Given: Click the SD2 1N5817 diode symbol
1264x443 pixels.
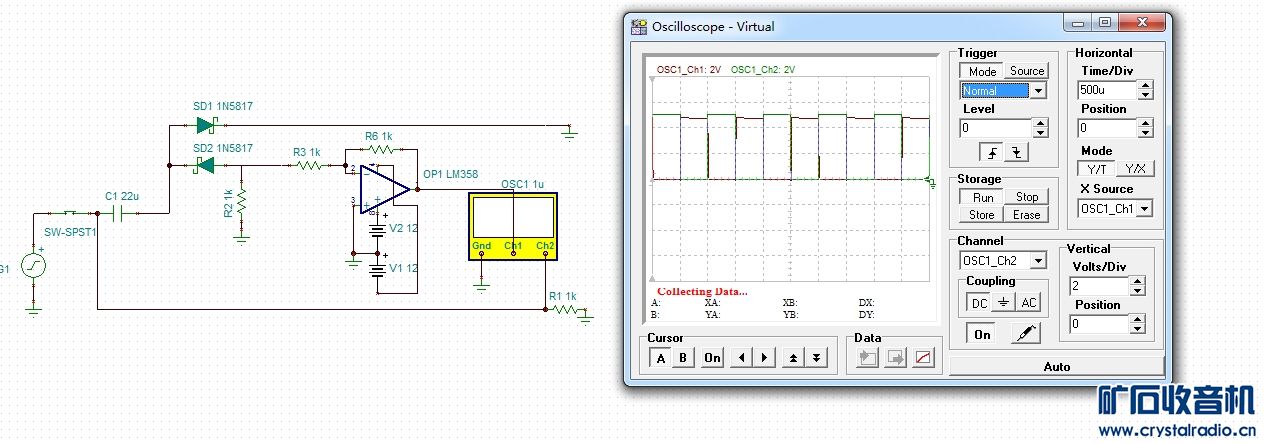Looking at the screenshot, I should pos(204,165).
